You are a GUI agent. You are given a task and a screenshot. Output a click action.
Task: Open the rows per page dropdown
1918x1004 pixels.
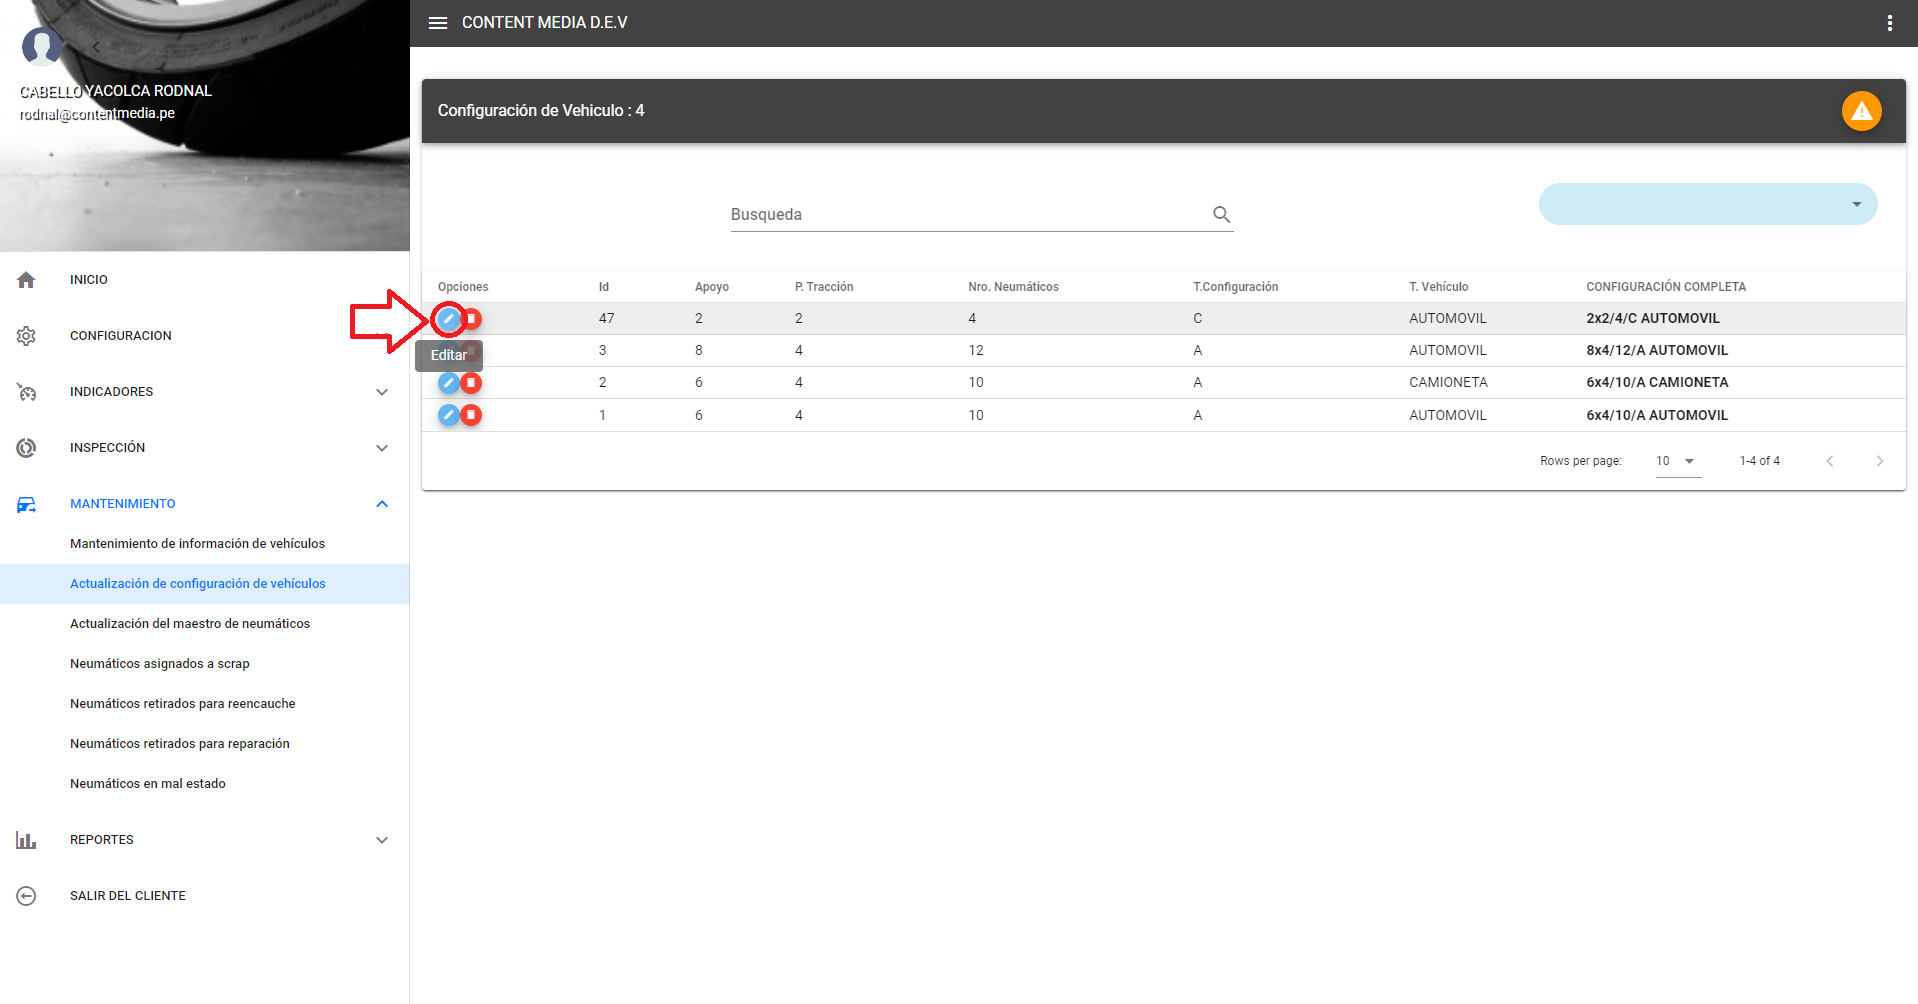pyautogui.click(x=1677, y=461)
